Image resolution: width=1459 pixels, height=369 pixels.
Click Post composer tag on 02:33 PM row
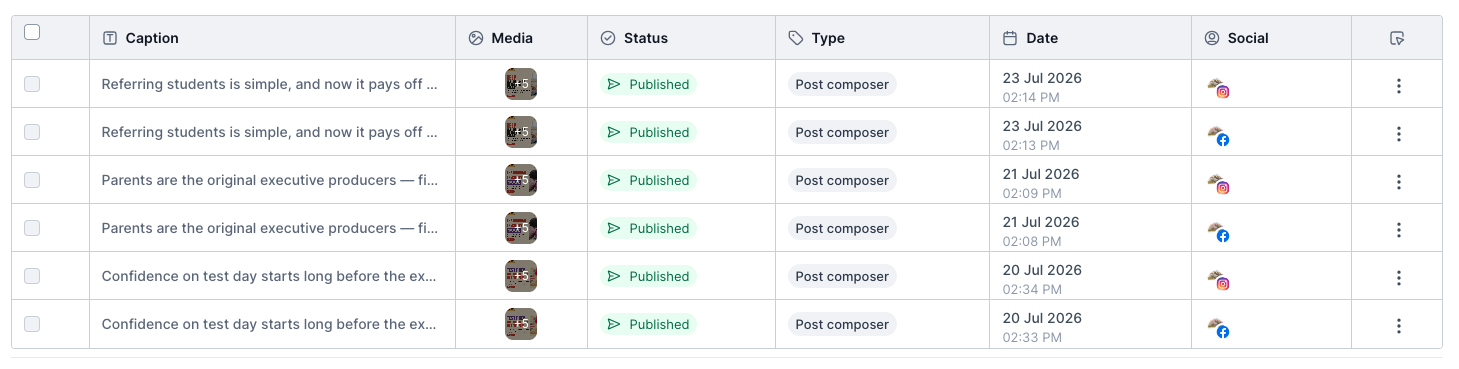click(842, 324)
